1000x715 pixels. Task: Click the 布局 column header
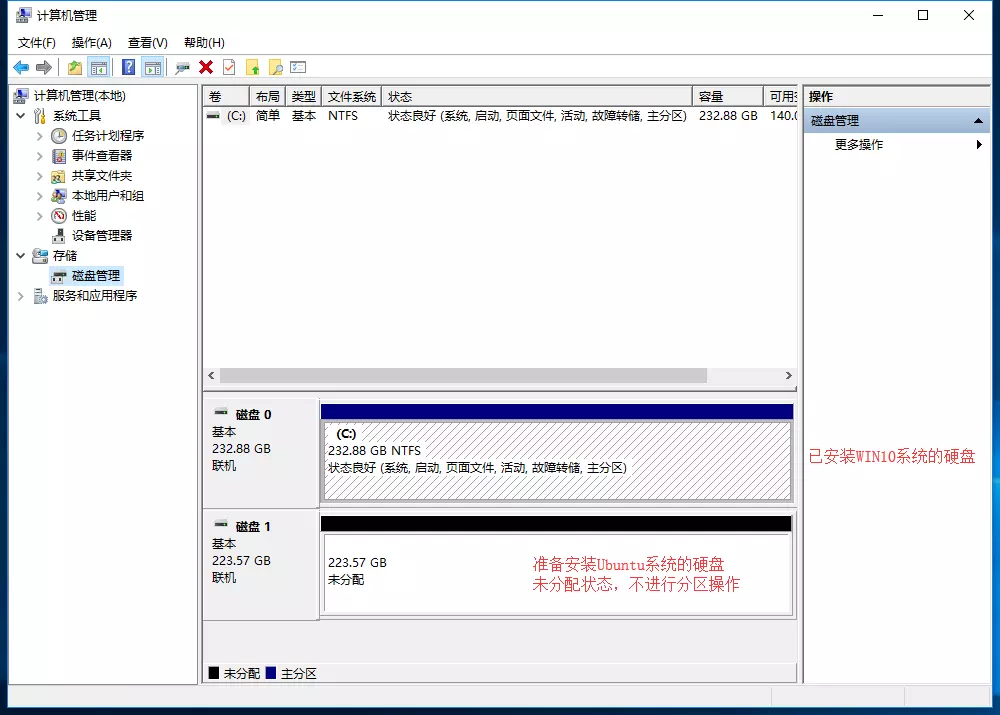click(x=267, y=97)
